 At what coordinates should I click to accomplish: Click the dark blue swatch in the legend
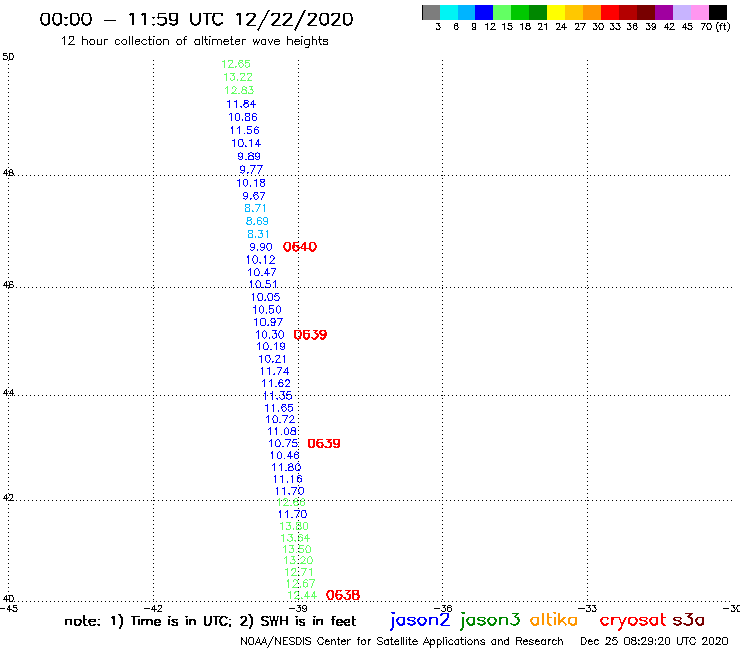point(484,12)
